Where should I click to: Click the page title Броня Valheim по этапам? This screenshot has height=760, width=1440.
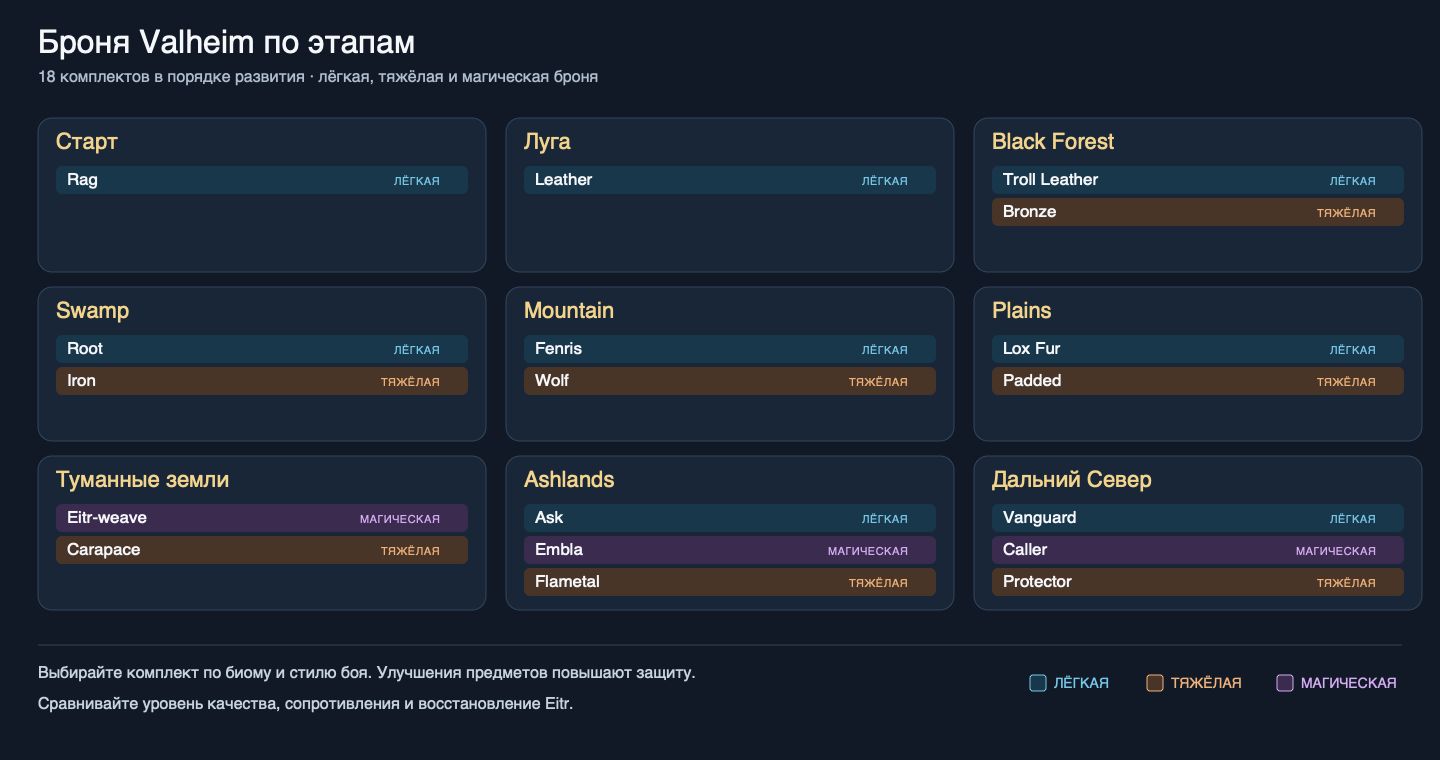[227, 42]
